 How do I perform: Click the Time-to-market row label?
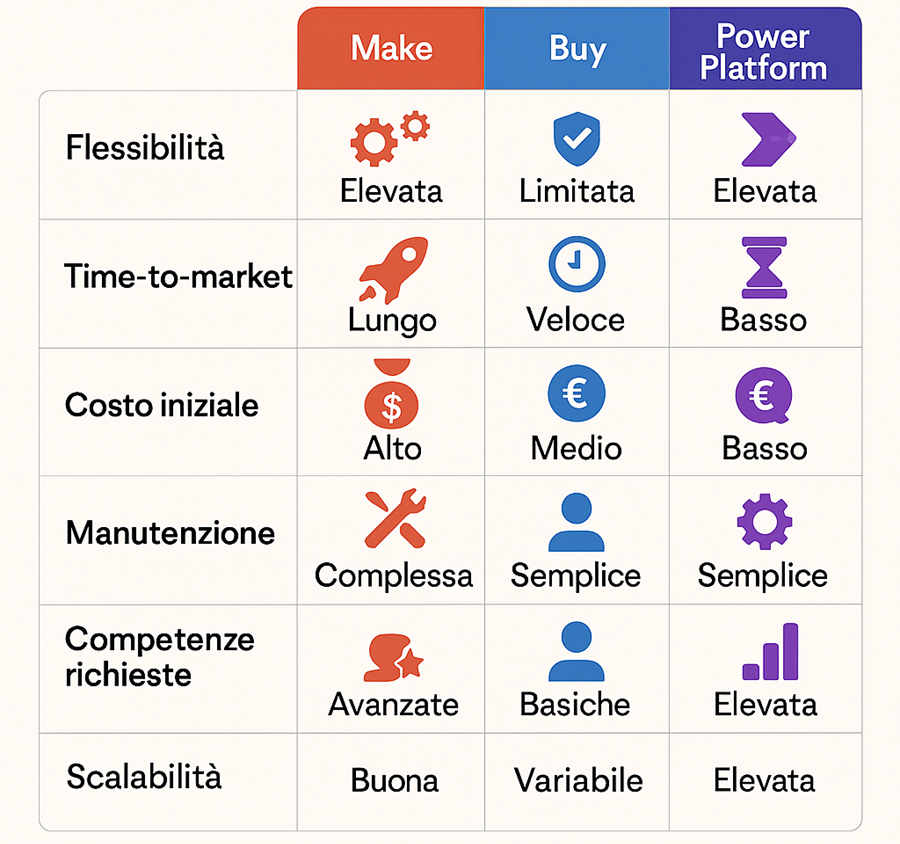coord(178,276)
